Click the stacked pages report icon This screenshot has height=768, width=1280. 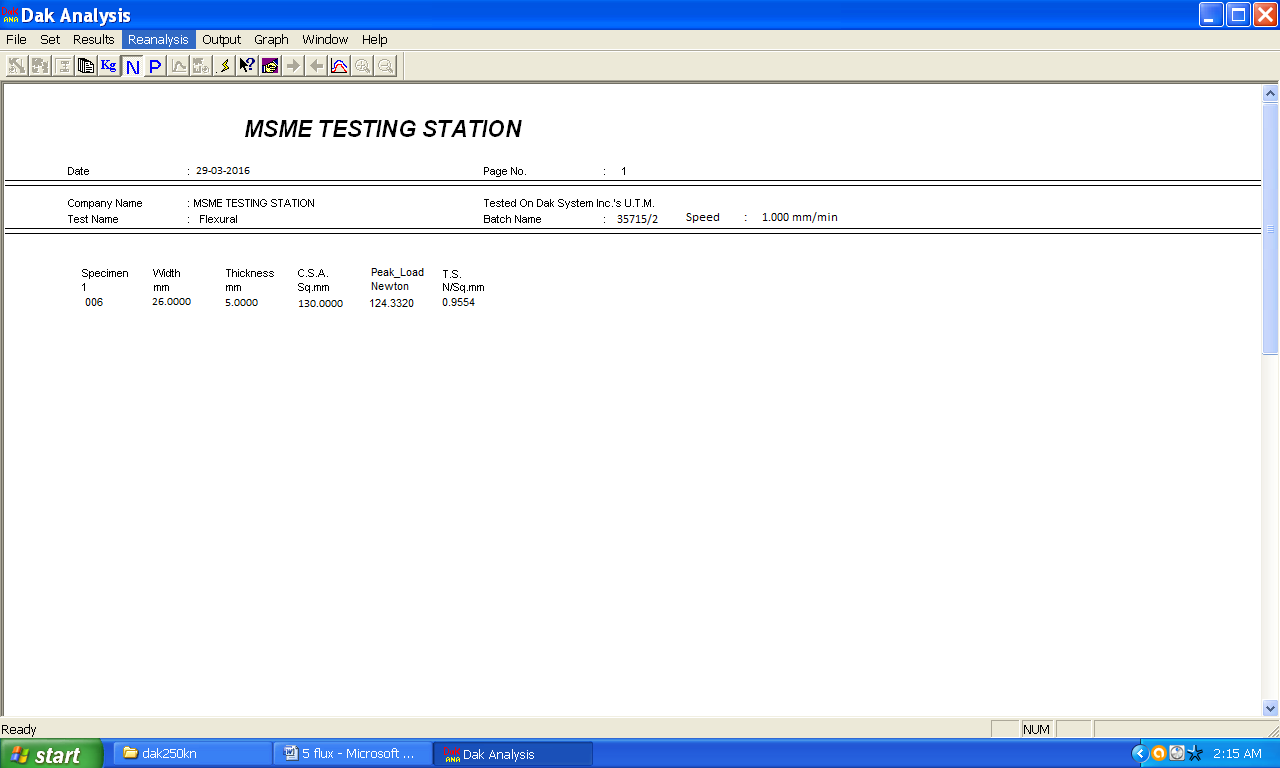(86, 66)
